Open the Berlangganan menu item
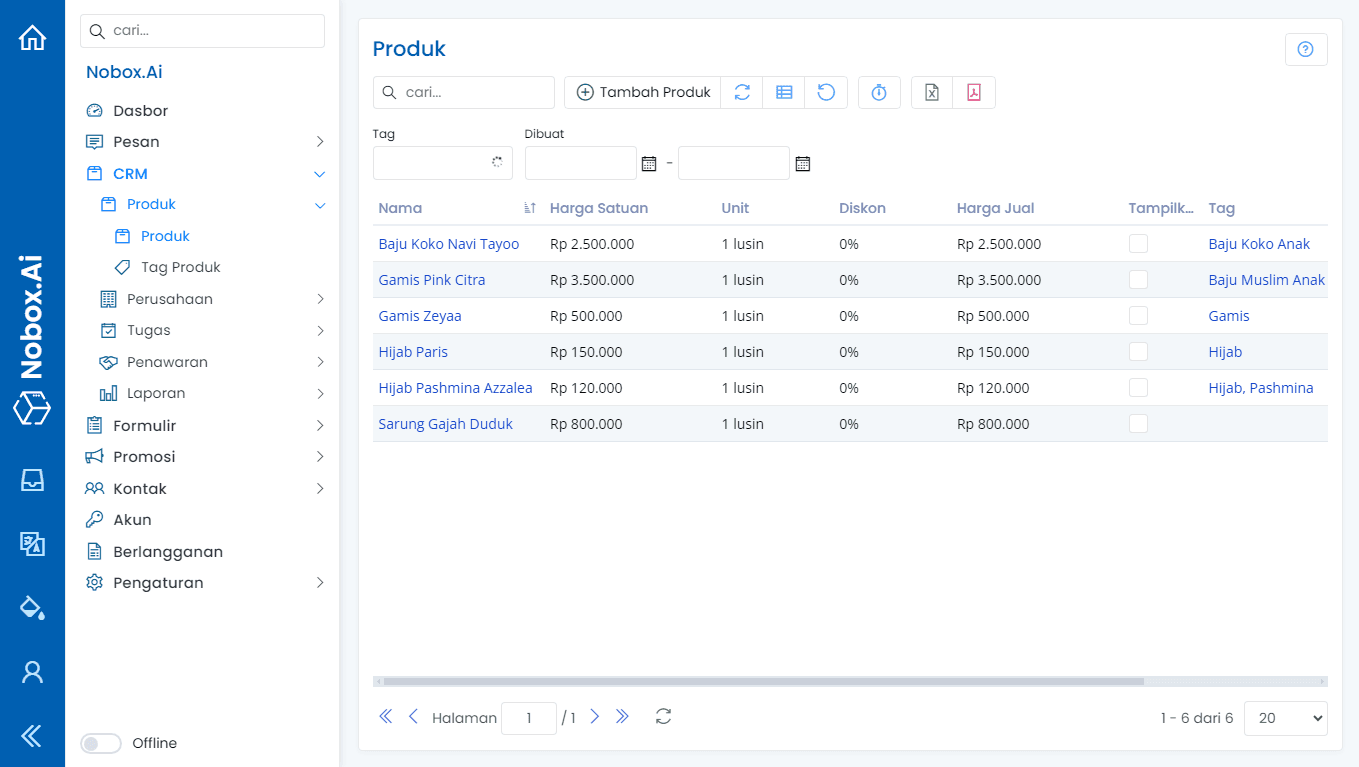This screenshot has width=1359, height=767. (167, 552)
